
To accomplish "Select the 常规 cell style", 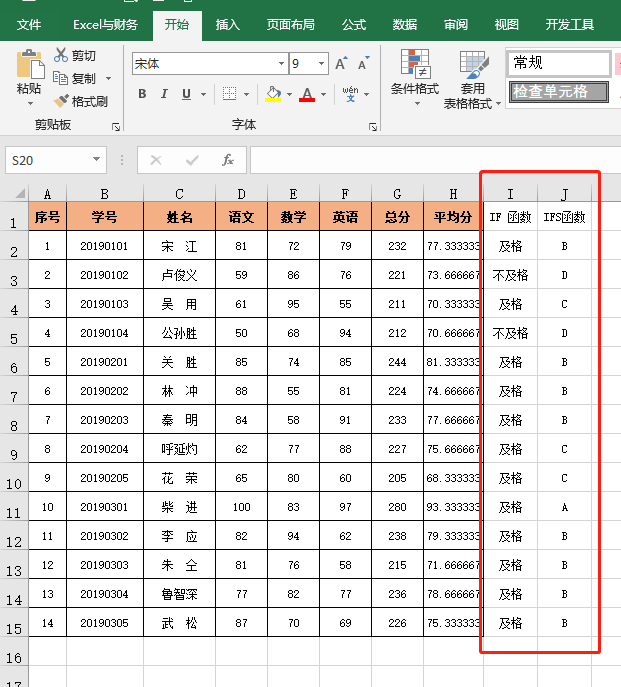I will 559,63.
